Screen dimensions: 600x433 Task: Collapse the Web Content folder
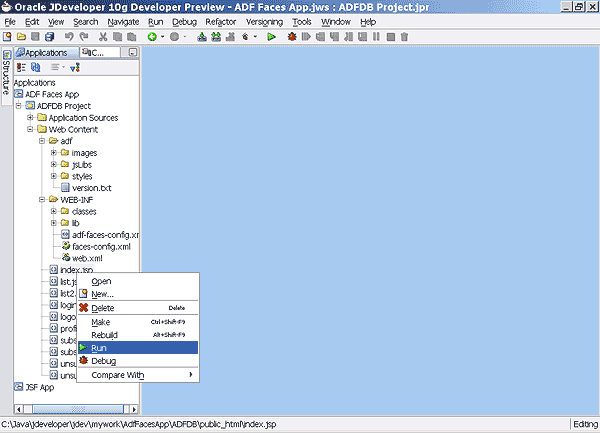(x=30, y=129)
